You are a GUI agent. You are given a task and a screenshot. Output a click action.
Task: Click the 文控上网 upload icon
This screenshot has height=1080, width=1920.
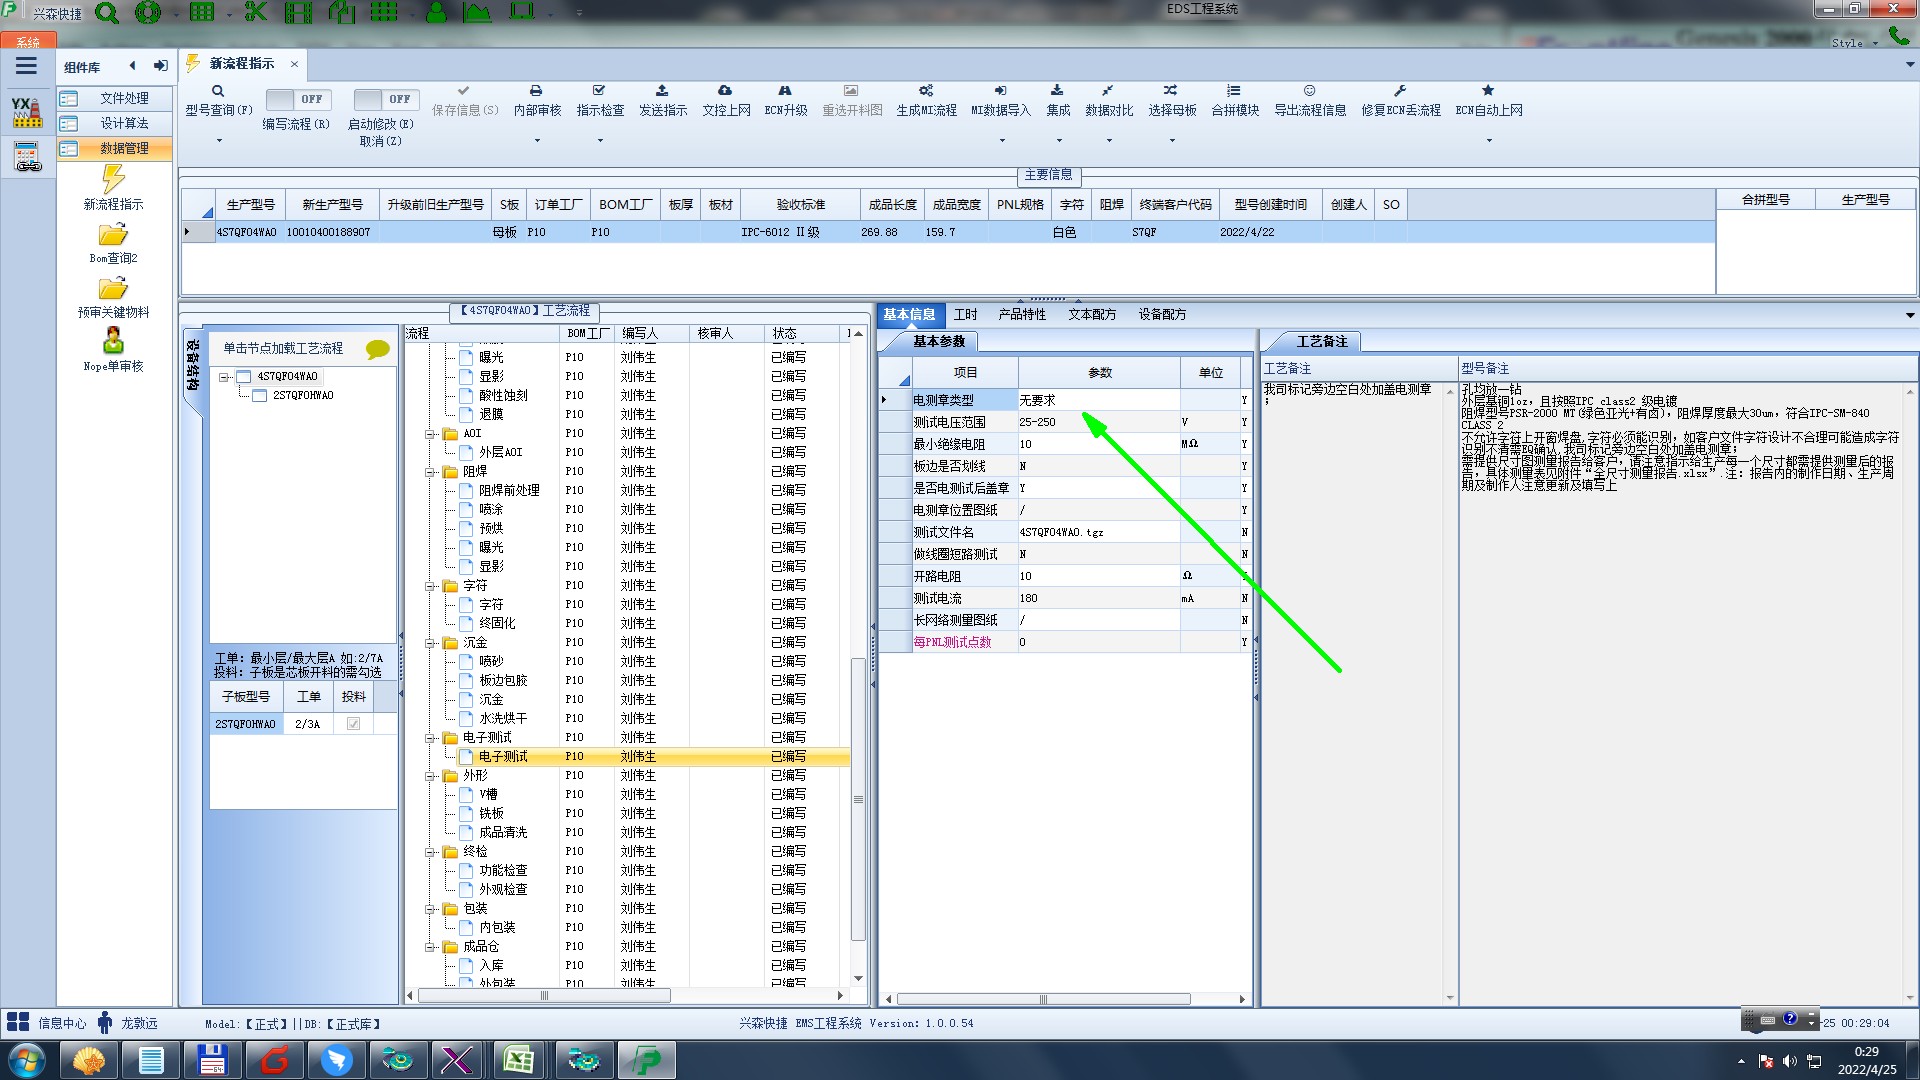[x=725, y=91]
